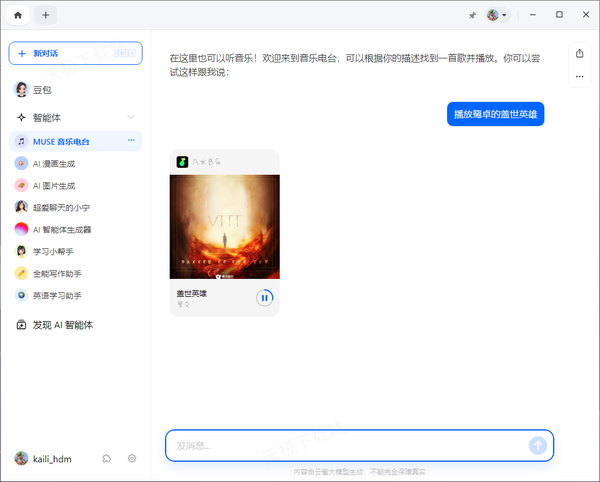Open chat more options ellipsis at right
The height and width of the screenshot is (482, 600).
tap(580, 77)
